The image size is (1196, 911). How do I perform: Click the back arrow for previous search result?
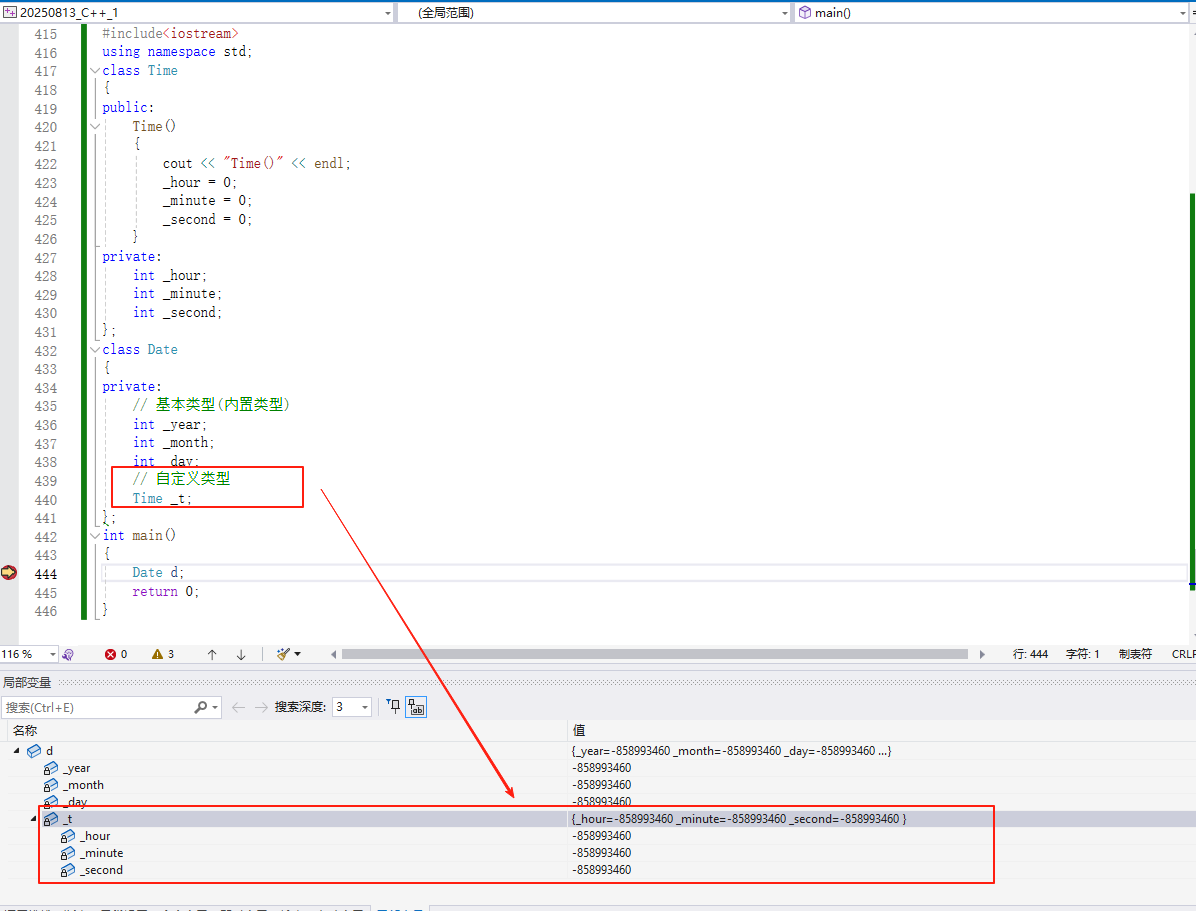point(238,707)
